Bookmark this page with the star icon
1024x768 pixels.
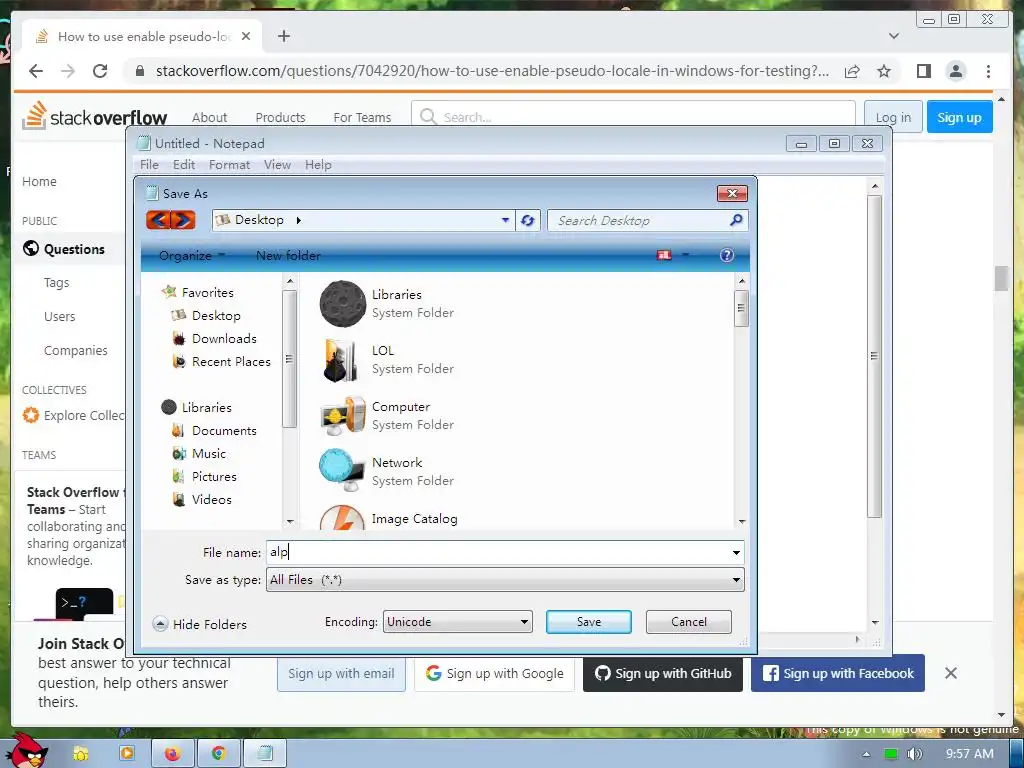click(884, 71)
